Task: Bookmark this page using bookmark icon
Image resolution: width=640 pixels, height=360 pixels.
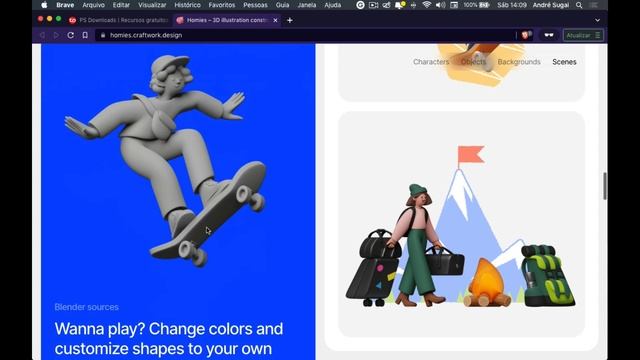Action: click(85, 36)
